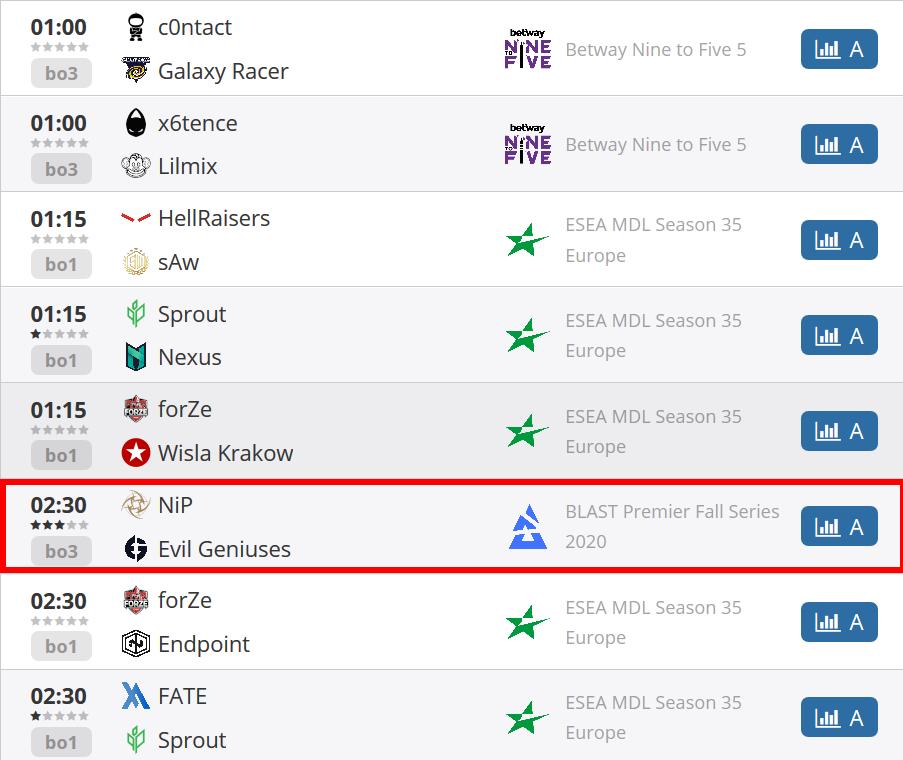
Task: Click the x6tence team logo
Action: tap(136, 123)
